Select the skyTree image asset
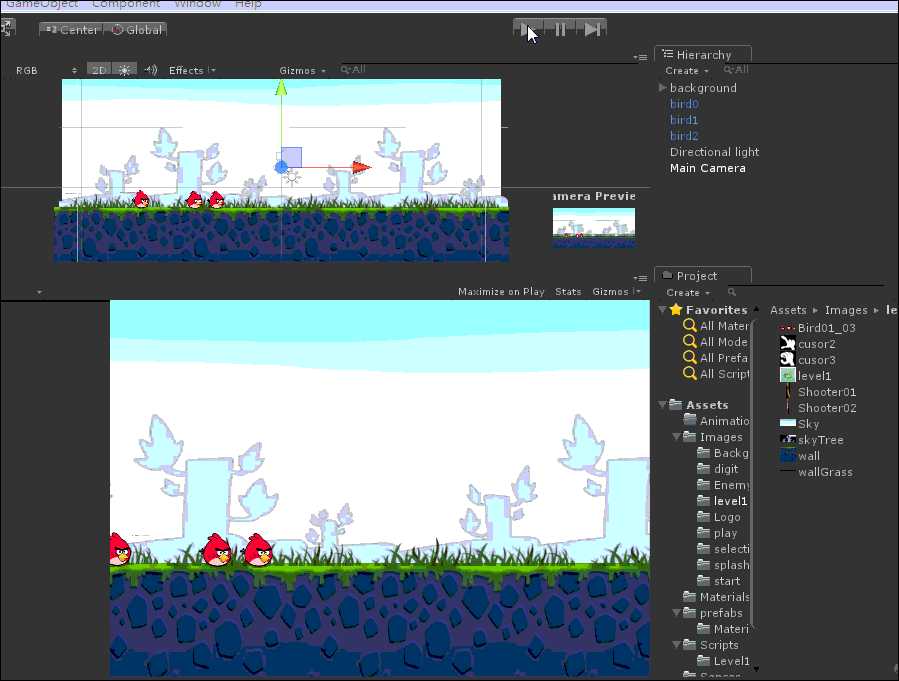The width and height of the screenshot is (899, 681). pyautogui.click(x=812, y=440)
